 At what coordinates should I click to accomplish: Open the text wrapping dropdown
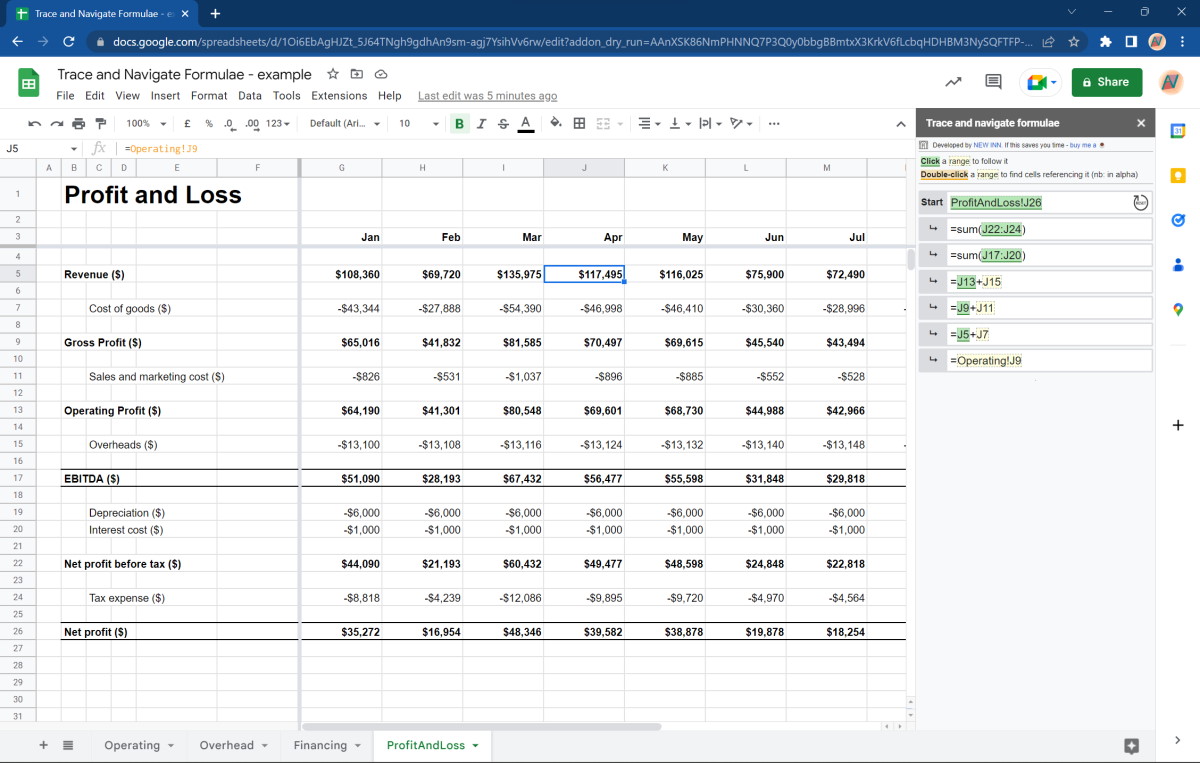click(709, 123)
